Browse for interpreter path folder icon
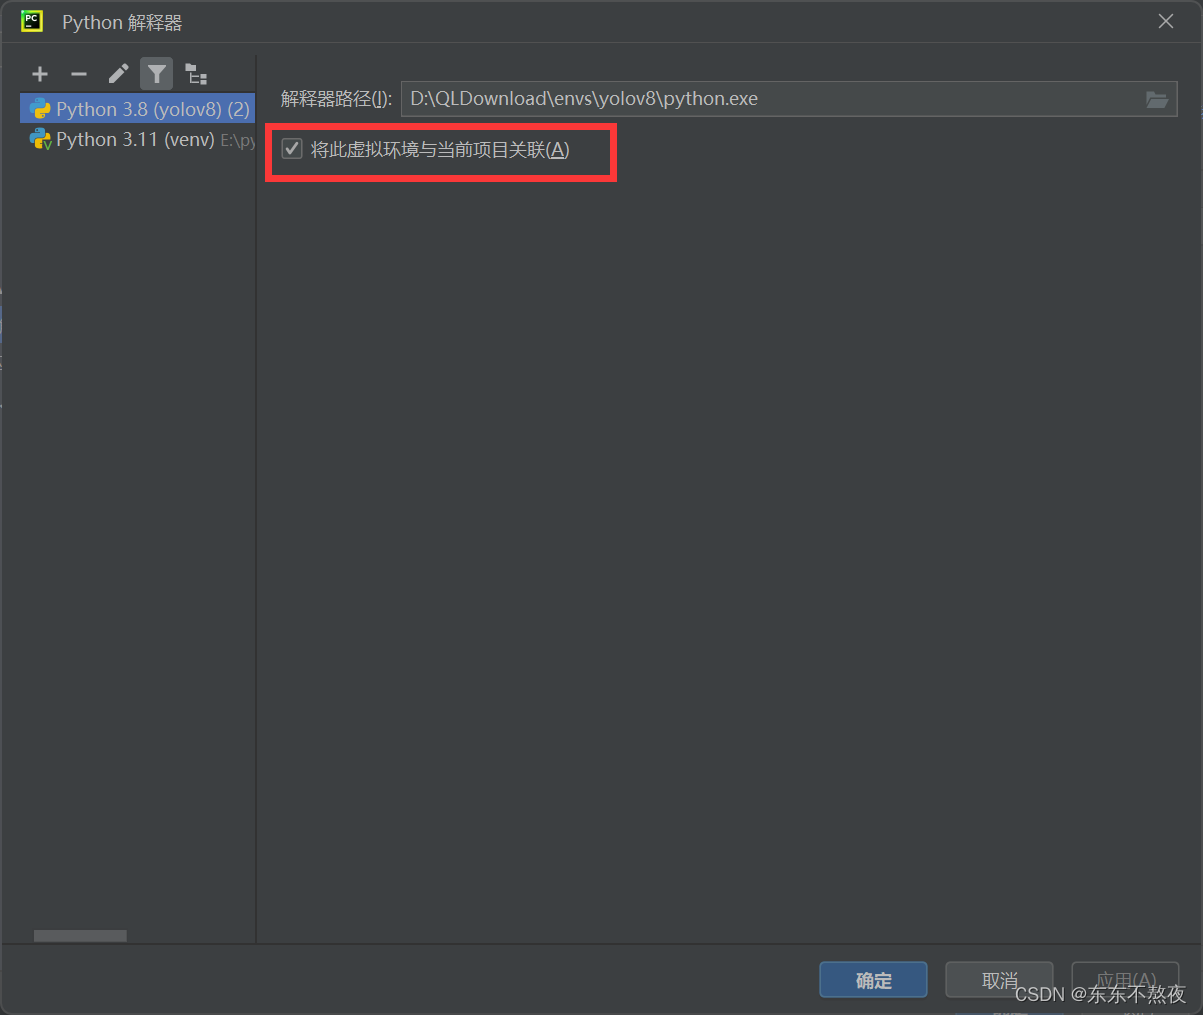Image resolution: width=1203 pixels, height=1015 pixels. pyautogui.click(x=1157, y=99)
